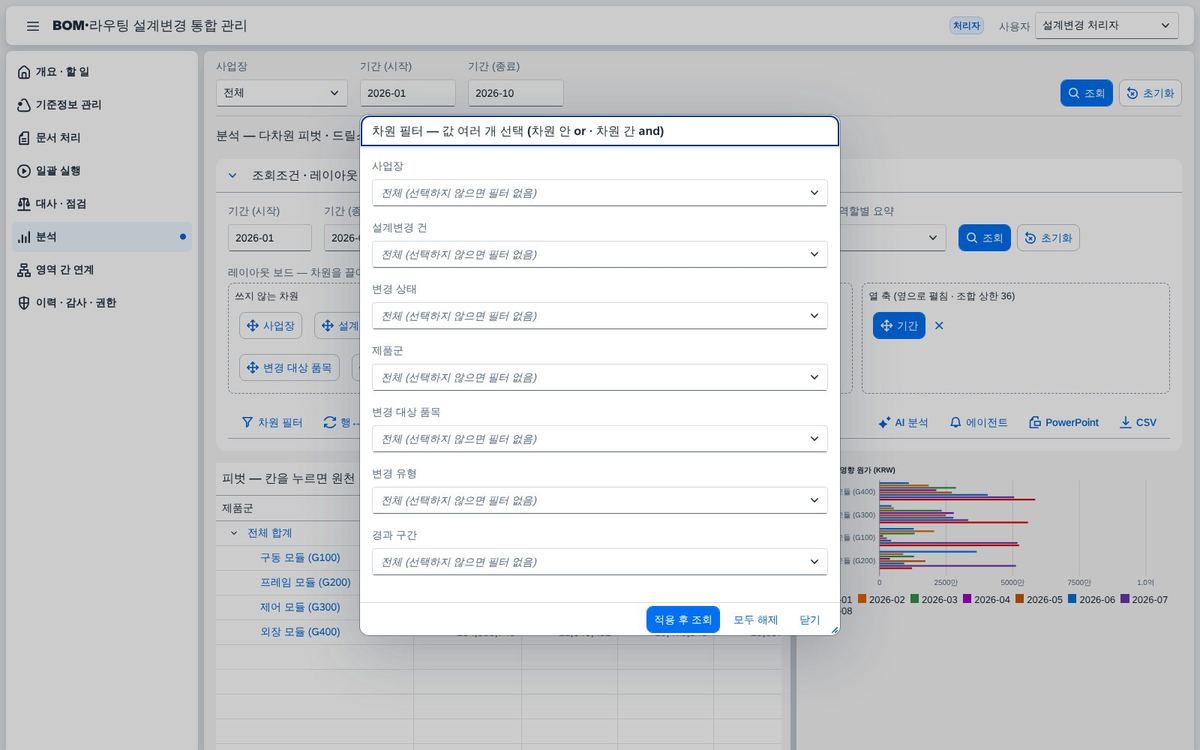Click the 2026-05 legend swatch
The height and width of the screenshot is (750, 1200).
1019,599
